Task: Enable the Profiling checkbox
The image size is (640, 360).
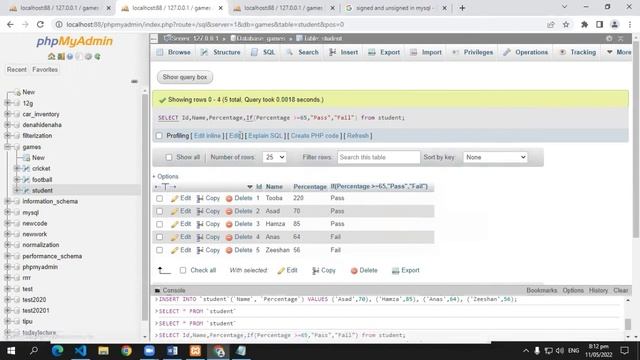Action: 159,136
